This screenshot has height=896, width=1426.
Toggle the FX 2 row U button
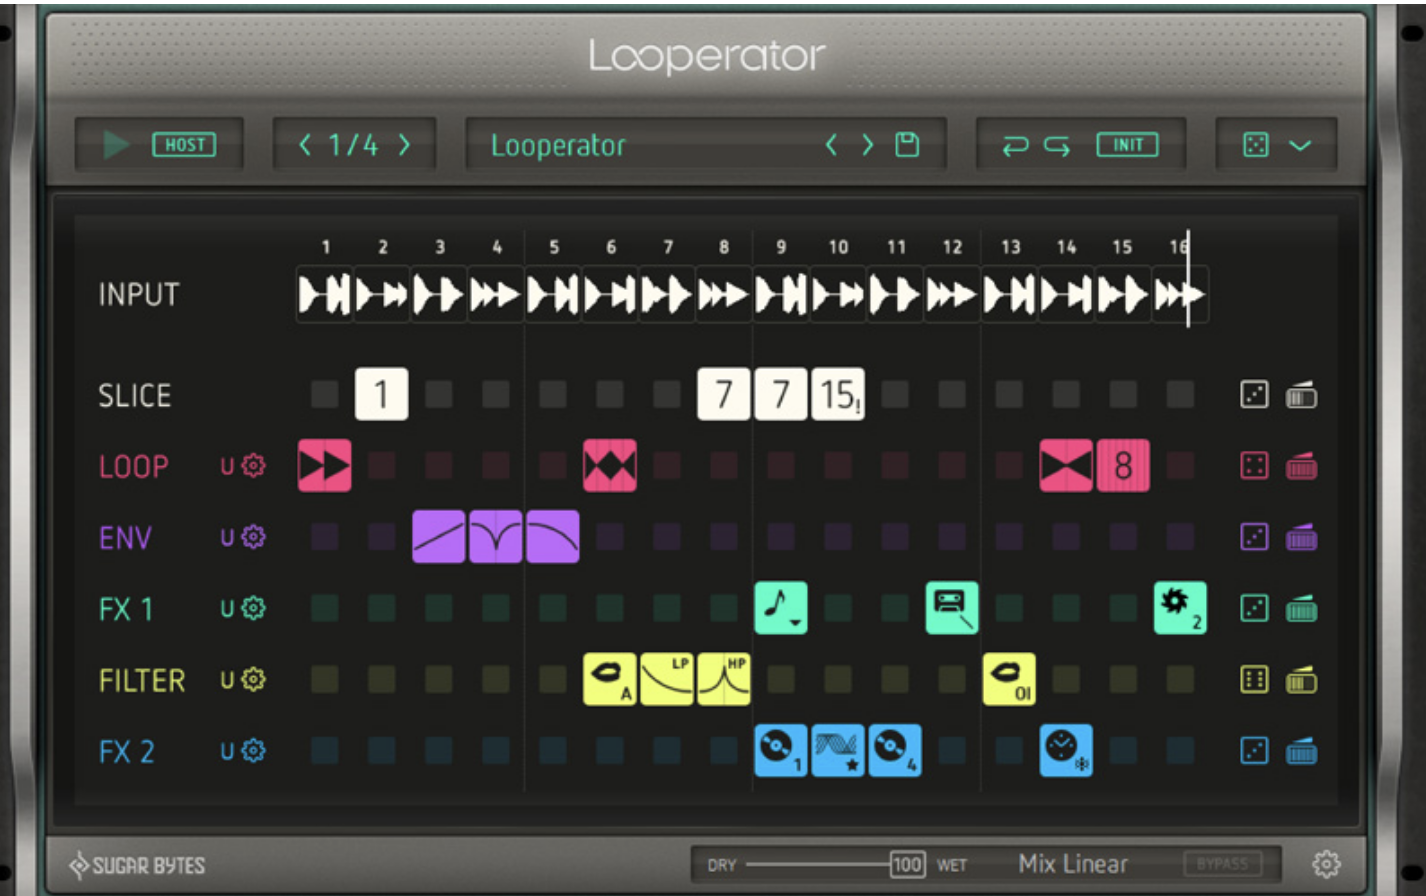point(227,751)
